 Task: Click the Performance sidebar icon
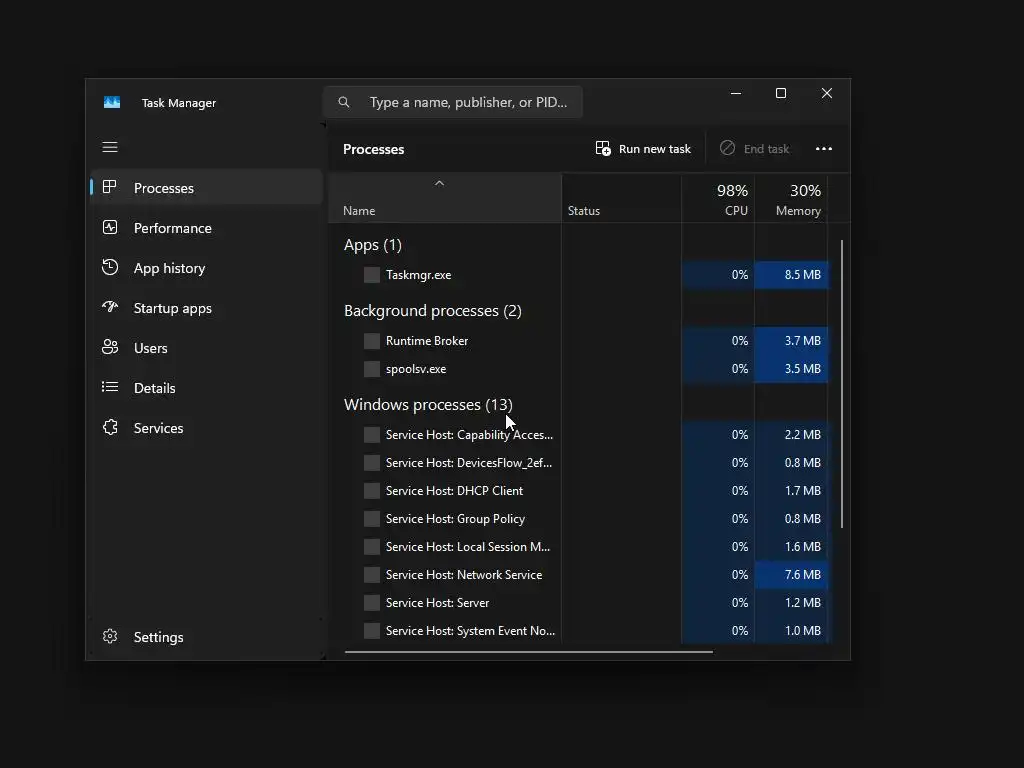110,227
